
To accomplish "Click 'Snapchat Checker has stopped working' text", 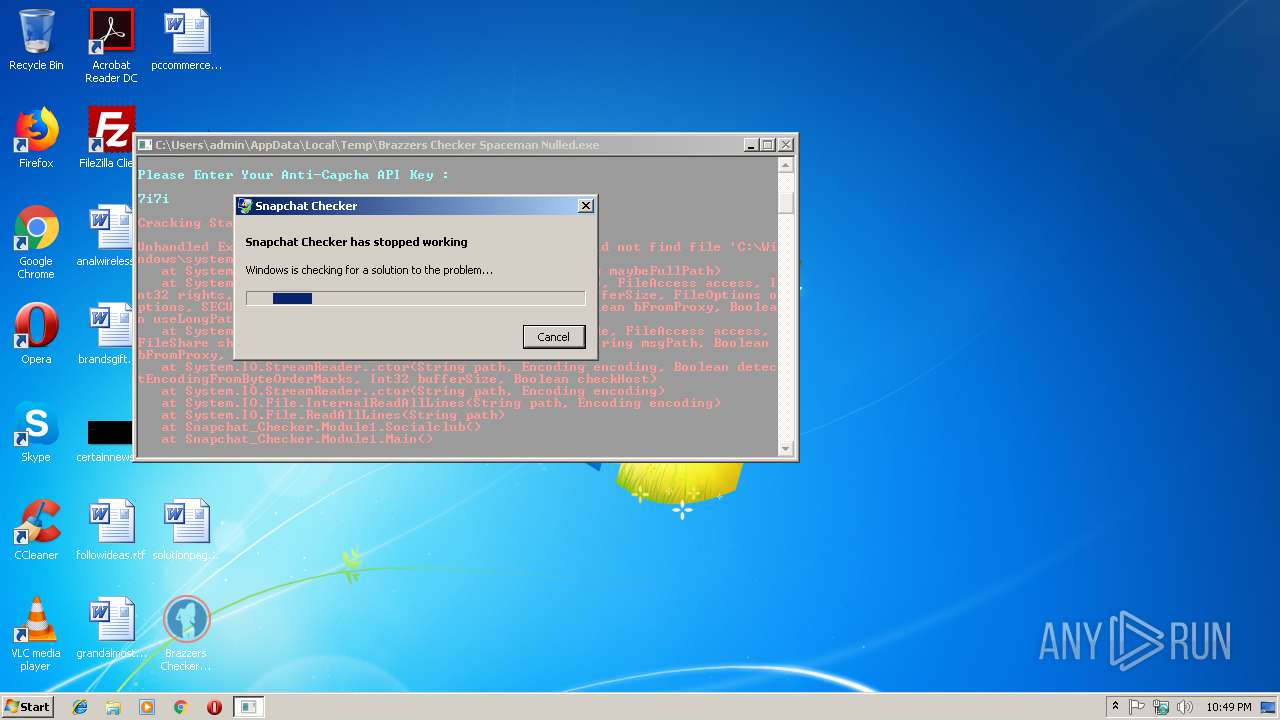I will click(x=356, y=242).
